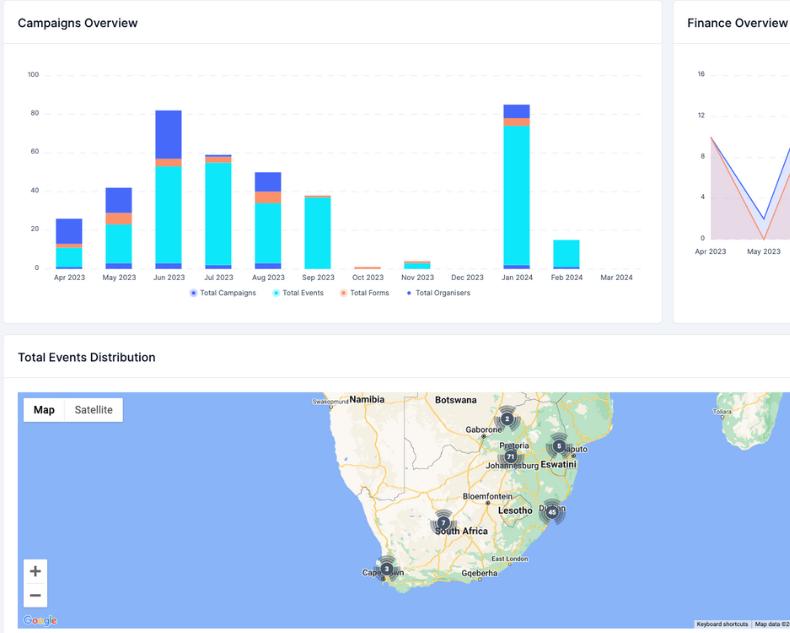Toggle the Total Organisers legend series
Screen dimensions: 790x633
(x=437, y=293)
